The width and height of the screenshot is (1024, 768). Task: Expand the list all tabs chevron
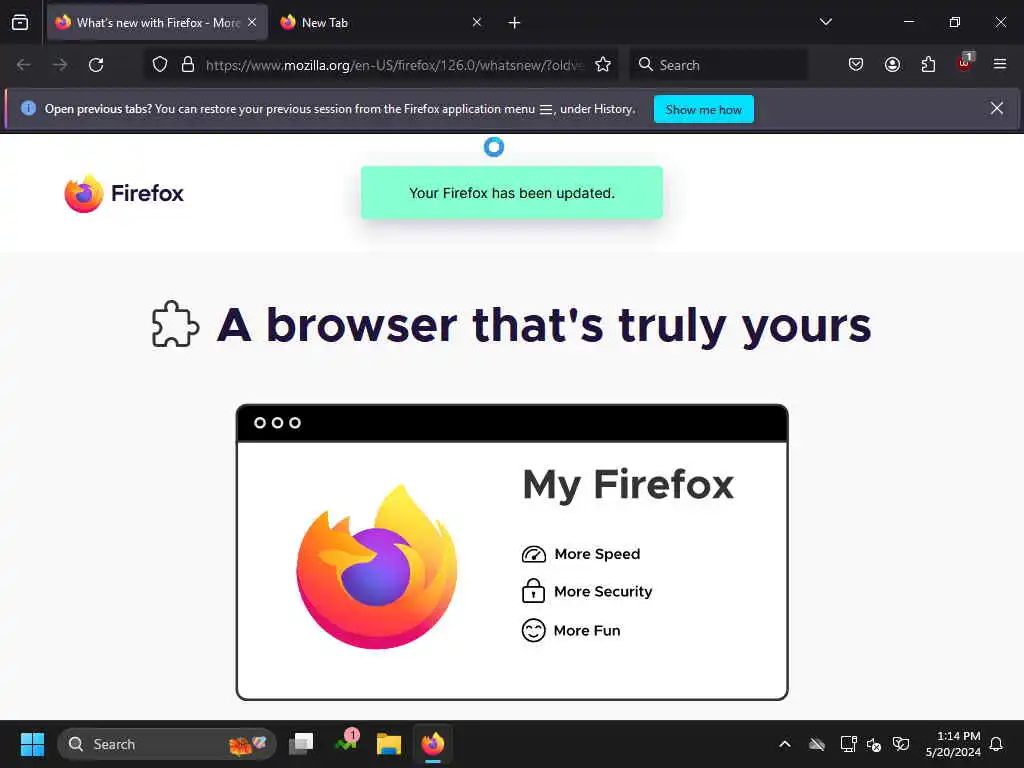point(825,22)
